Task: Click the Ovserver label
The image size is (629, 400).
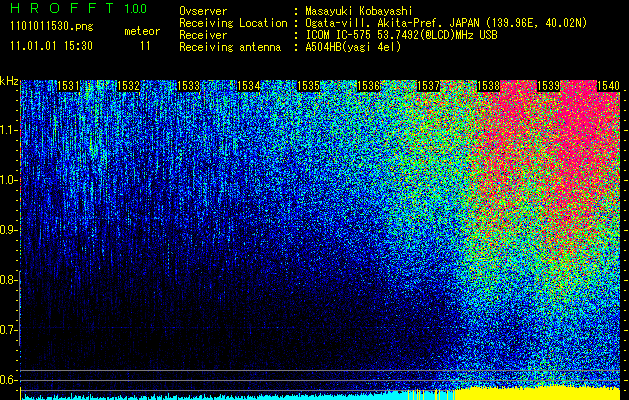Action: (203, 11)
